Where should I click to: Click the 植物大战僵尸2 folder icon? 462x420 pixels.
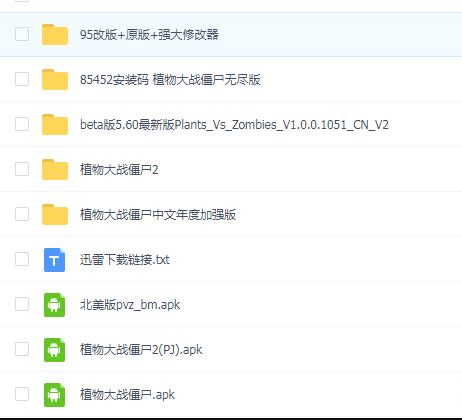pyautogui.click(x=55, y=169)
